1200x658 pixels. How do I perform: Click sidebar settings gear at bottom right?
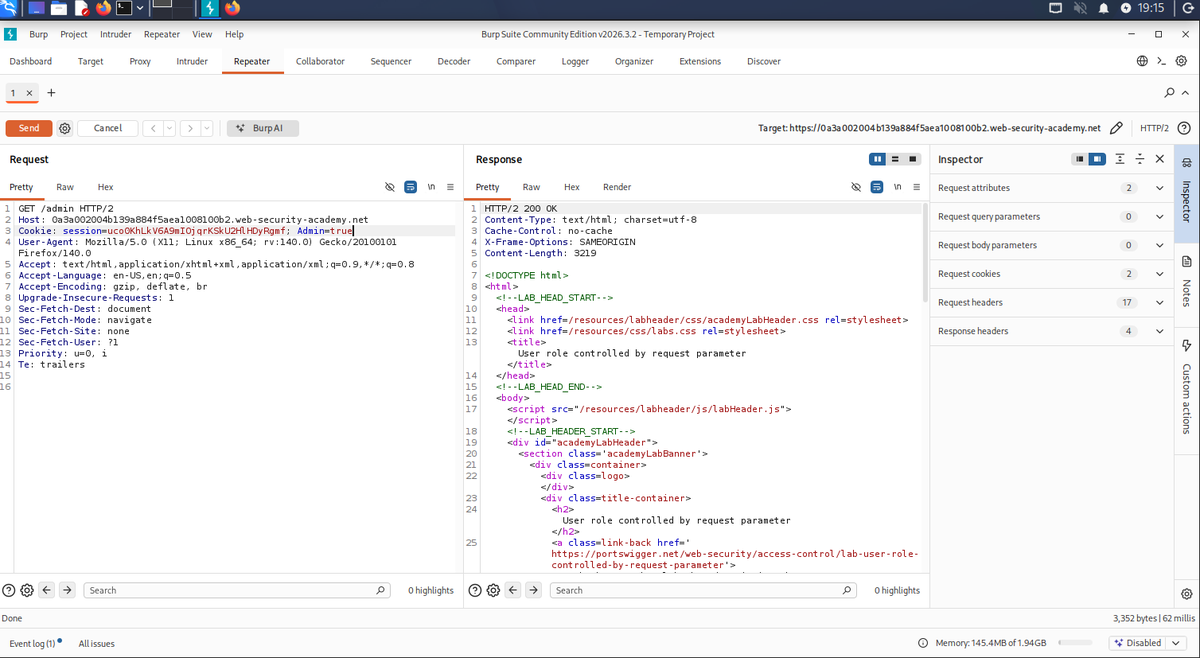tap(1187, 594)
